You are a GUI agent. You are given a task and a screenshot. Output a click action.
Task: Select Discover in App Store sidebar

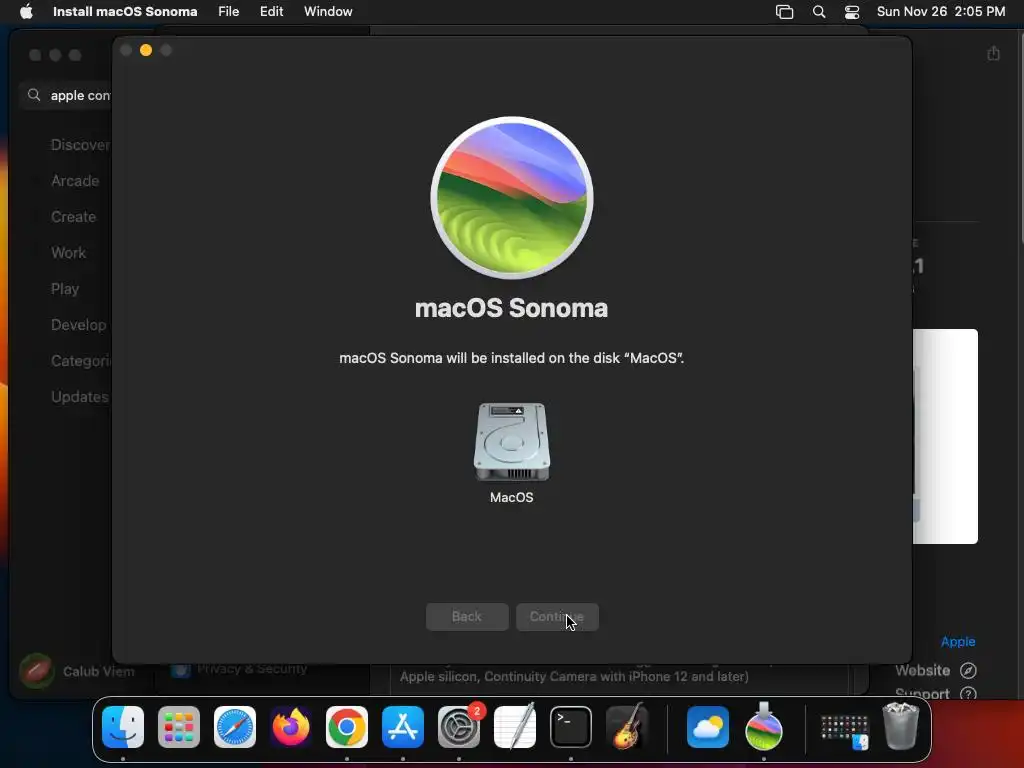pos(80,145)
